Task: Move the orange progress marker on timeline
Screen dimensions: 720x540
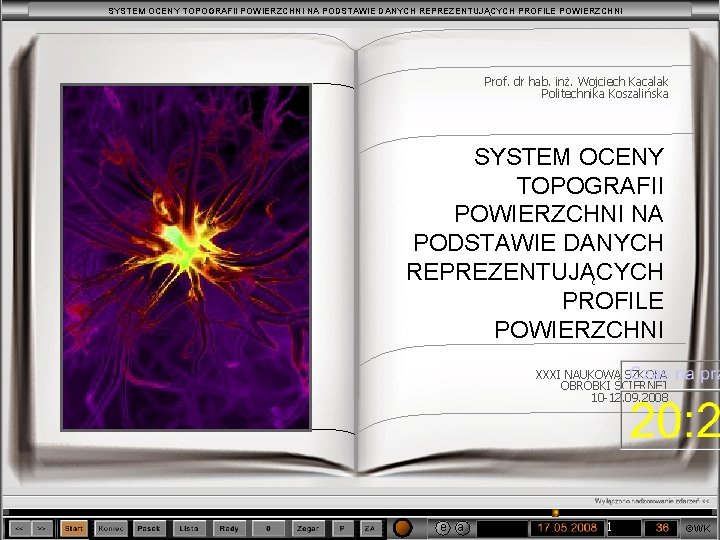Action: coord(555,512)
